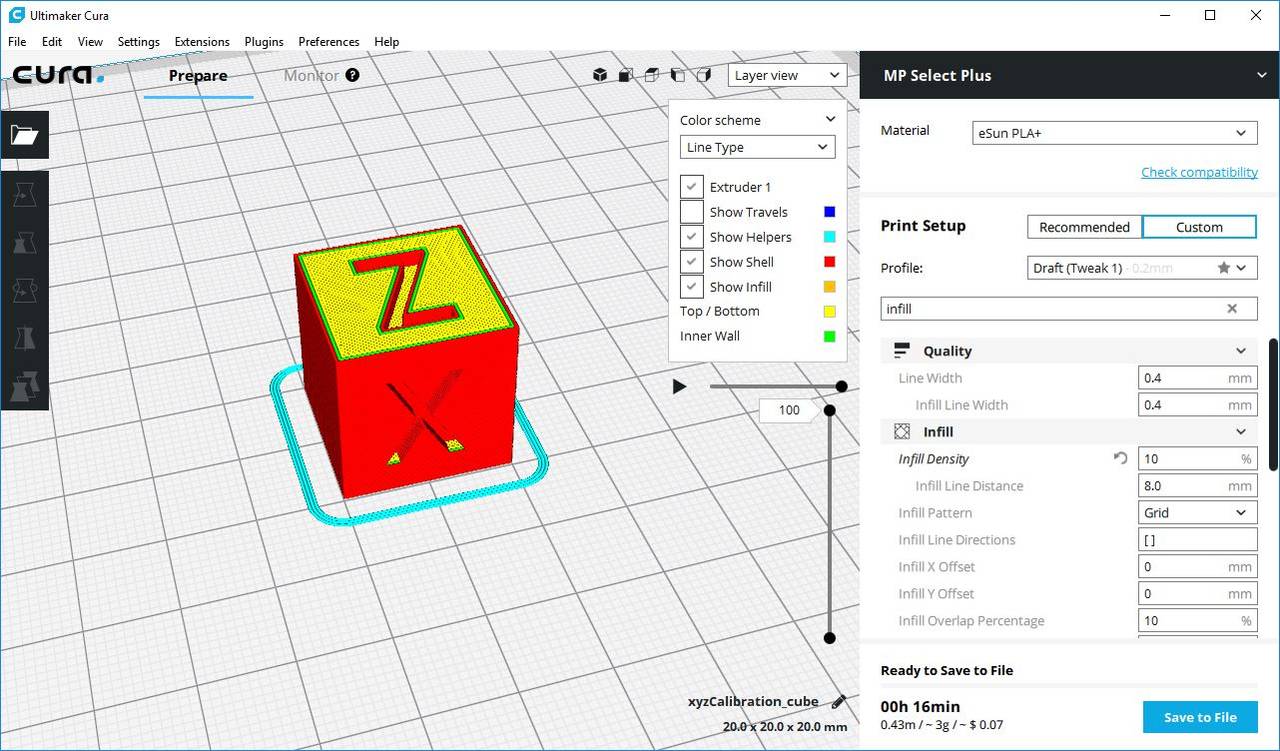Viewport: 1280px width, 751px height.
Task: Click Save to File button
Action: pyautogui.click(x=1200, y=717)
